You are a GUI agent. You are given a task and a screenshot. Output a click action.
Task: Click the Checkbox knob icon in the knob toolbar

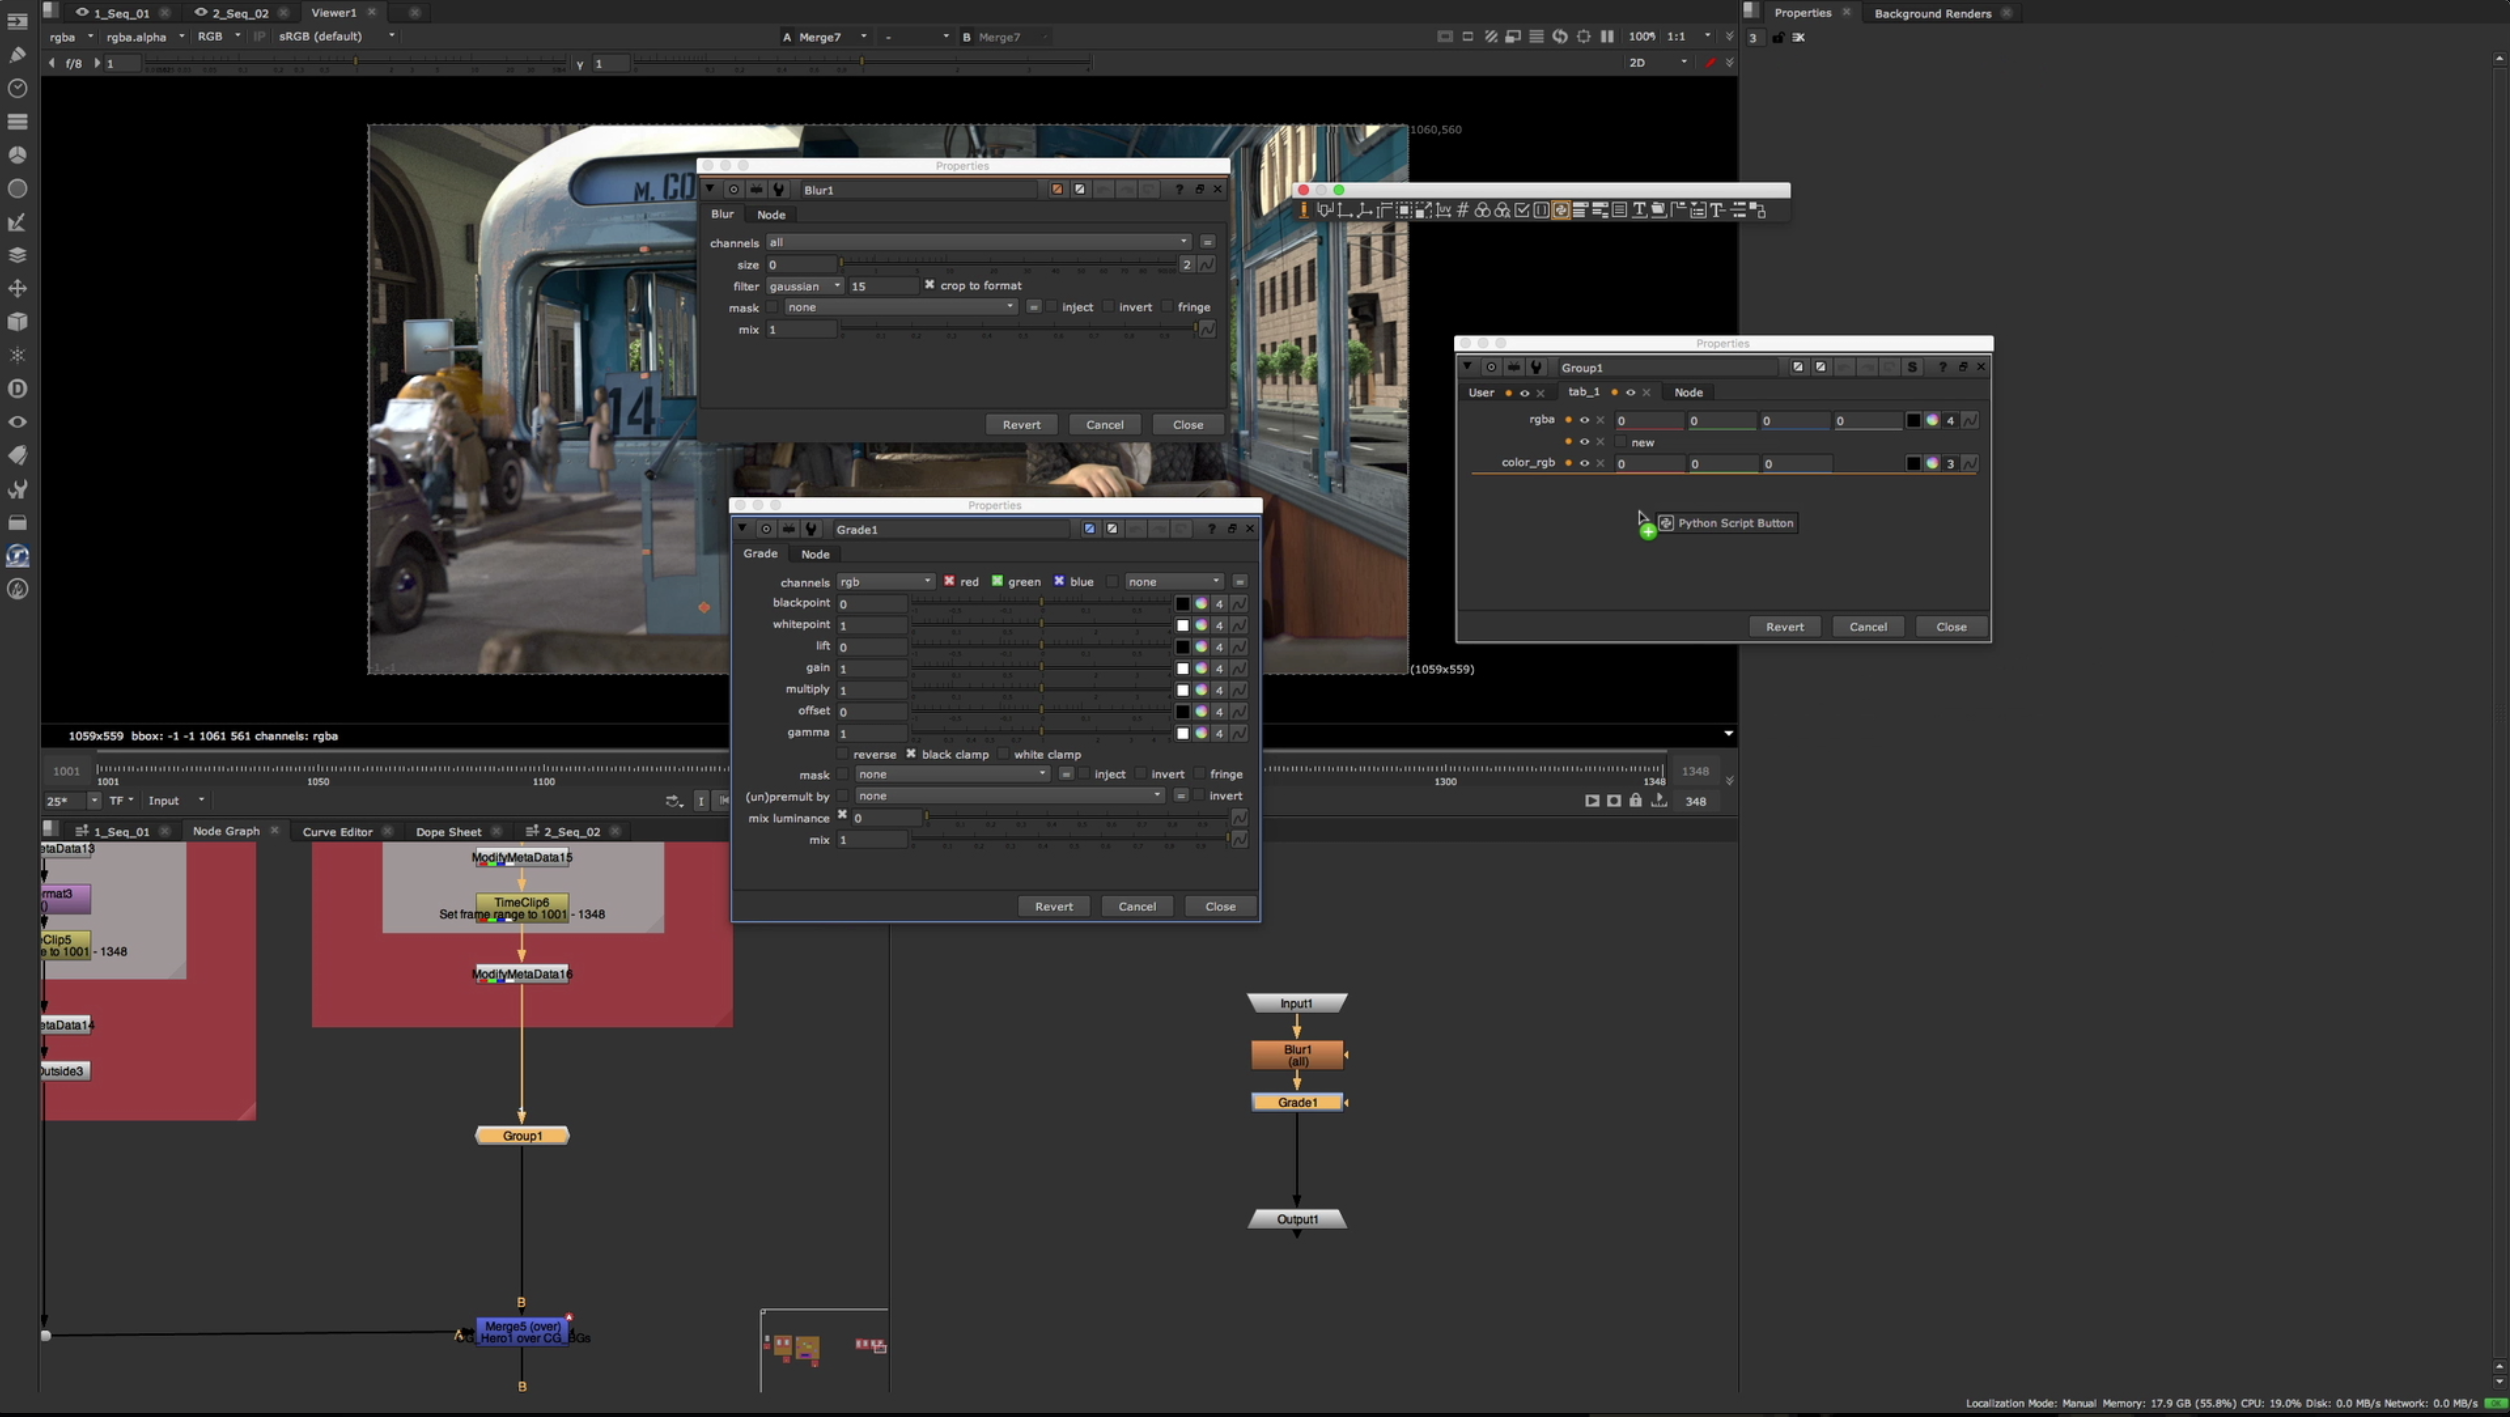click(x=1521, y=210)
